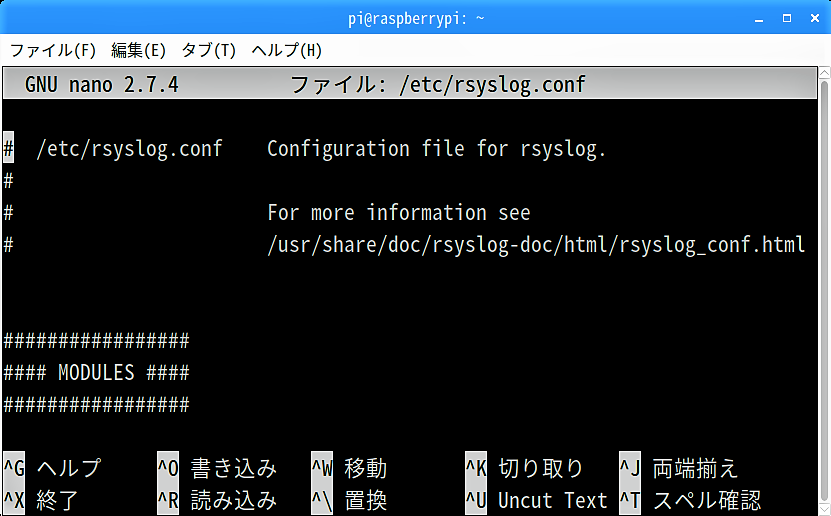Click the 'GNU nano 2.7.4' title text
Viewport: 831px width, 516px height.
(102, 85)
